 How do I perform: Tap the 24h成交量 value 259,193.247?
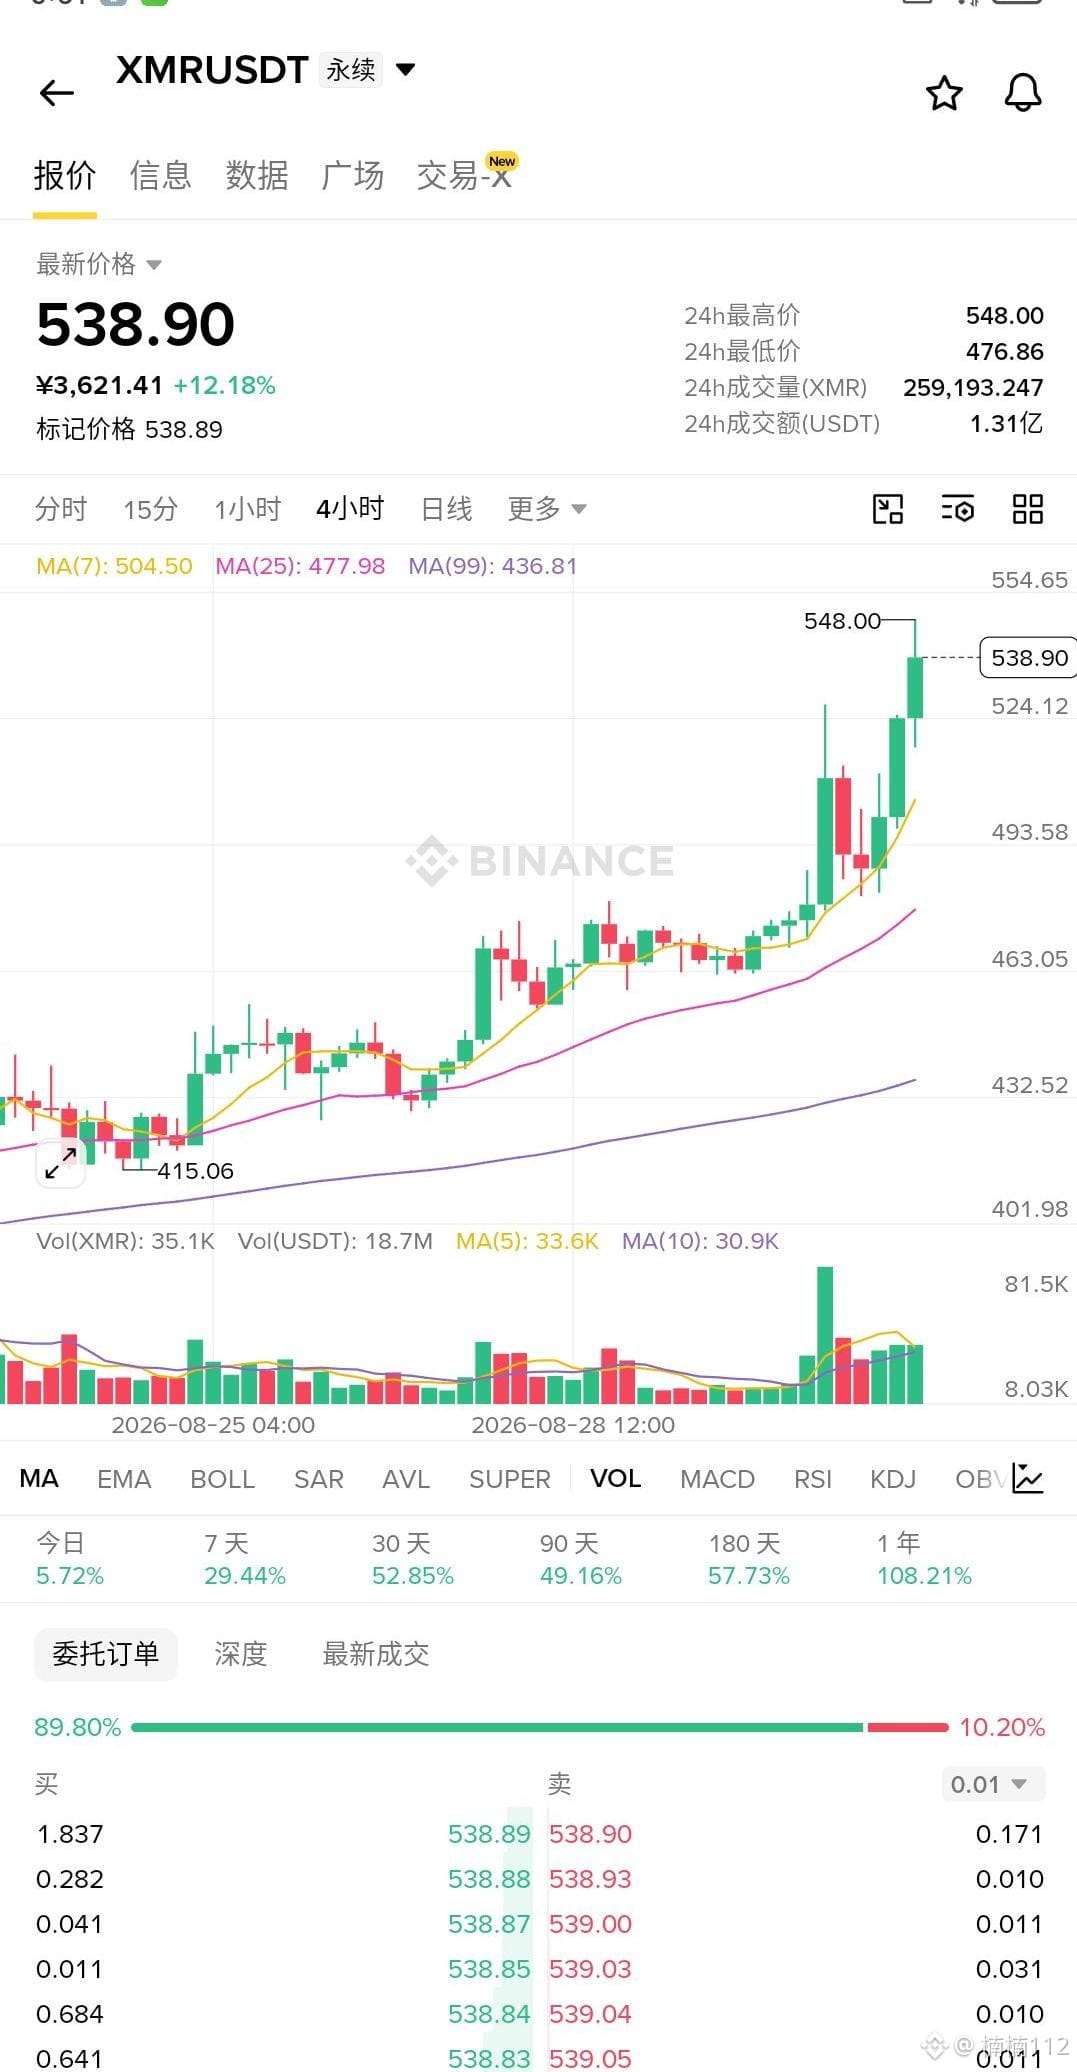(973, 388)
